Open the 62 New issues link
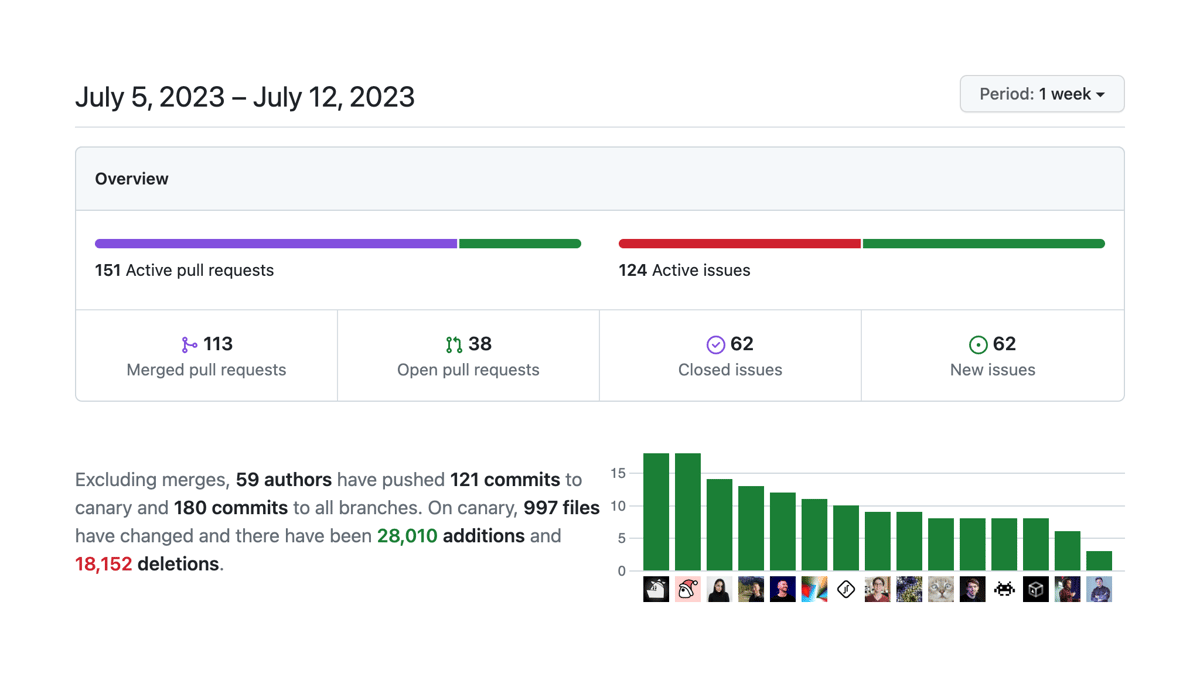 992,356
